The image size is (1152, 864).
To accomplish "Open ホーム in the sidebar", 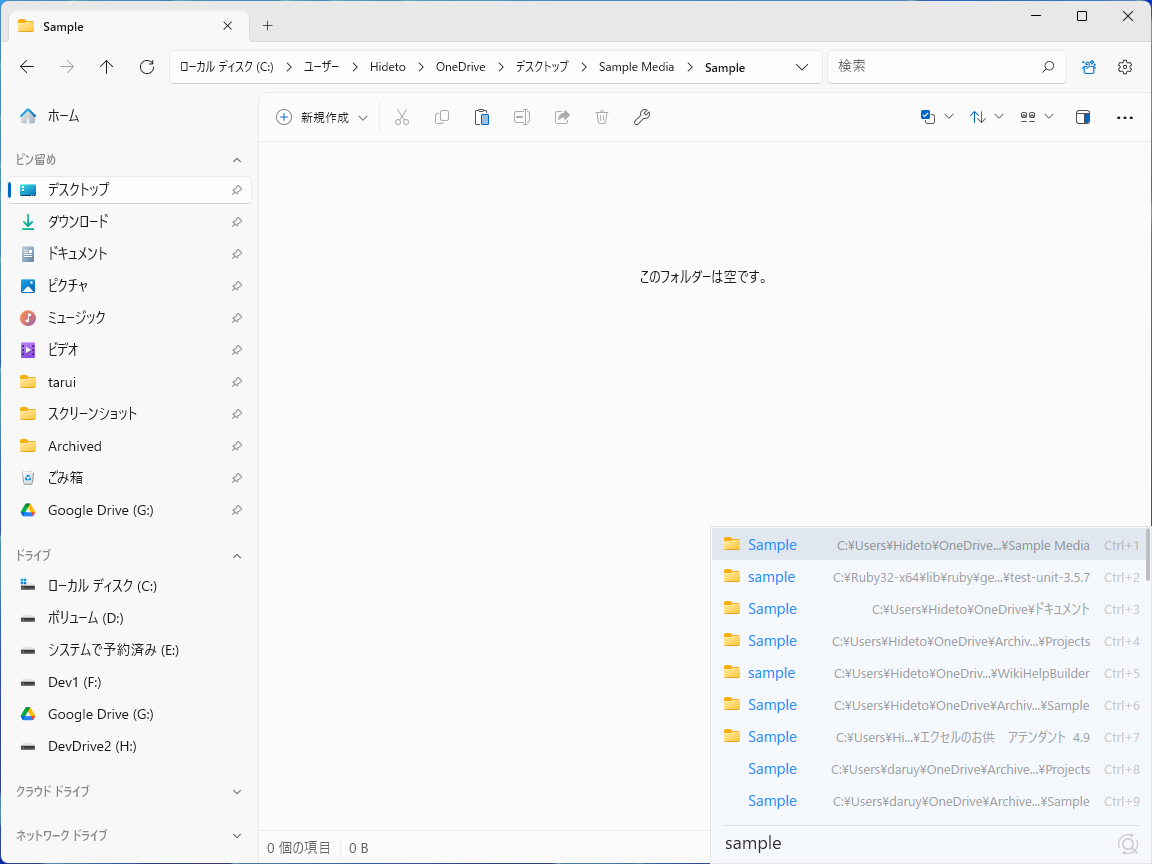I will (x=129, y=116).
